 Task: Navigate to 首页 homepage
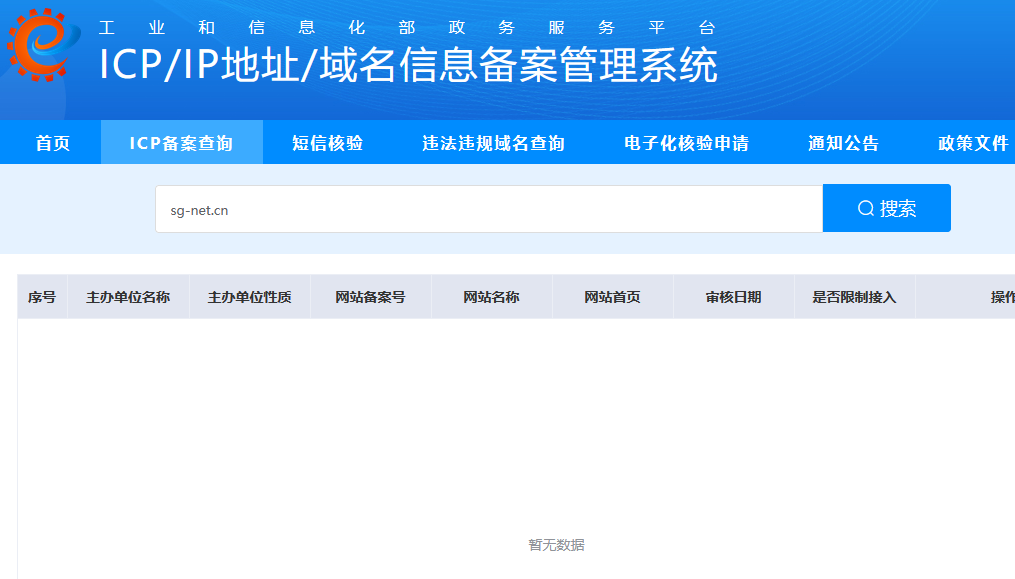[x=55, y=142]
